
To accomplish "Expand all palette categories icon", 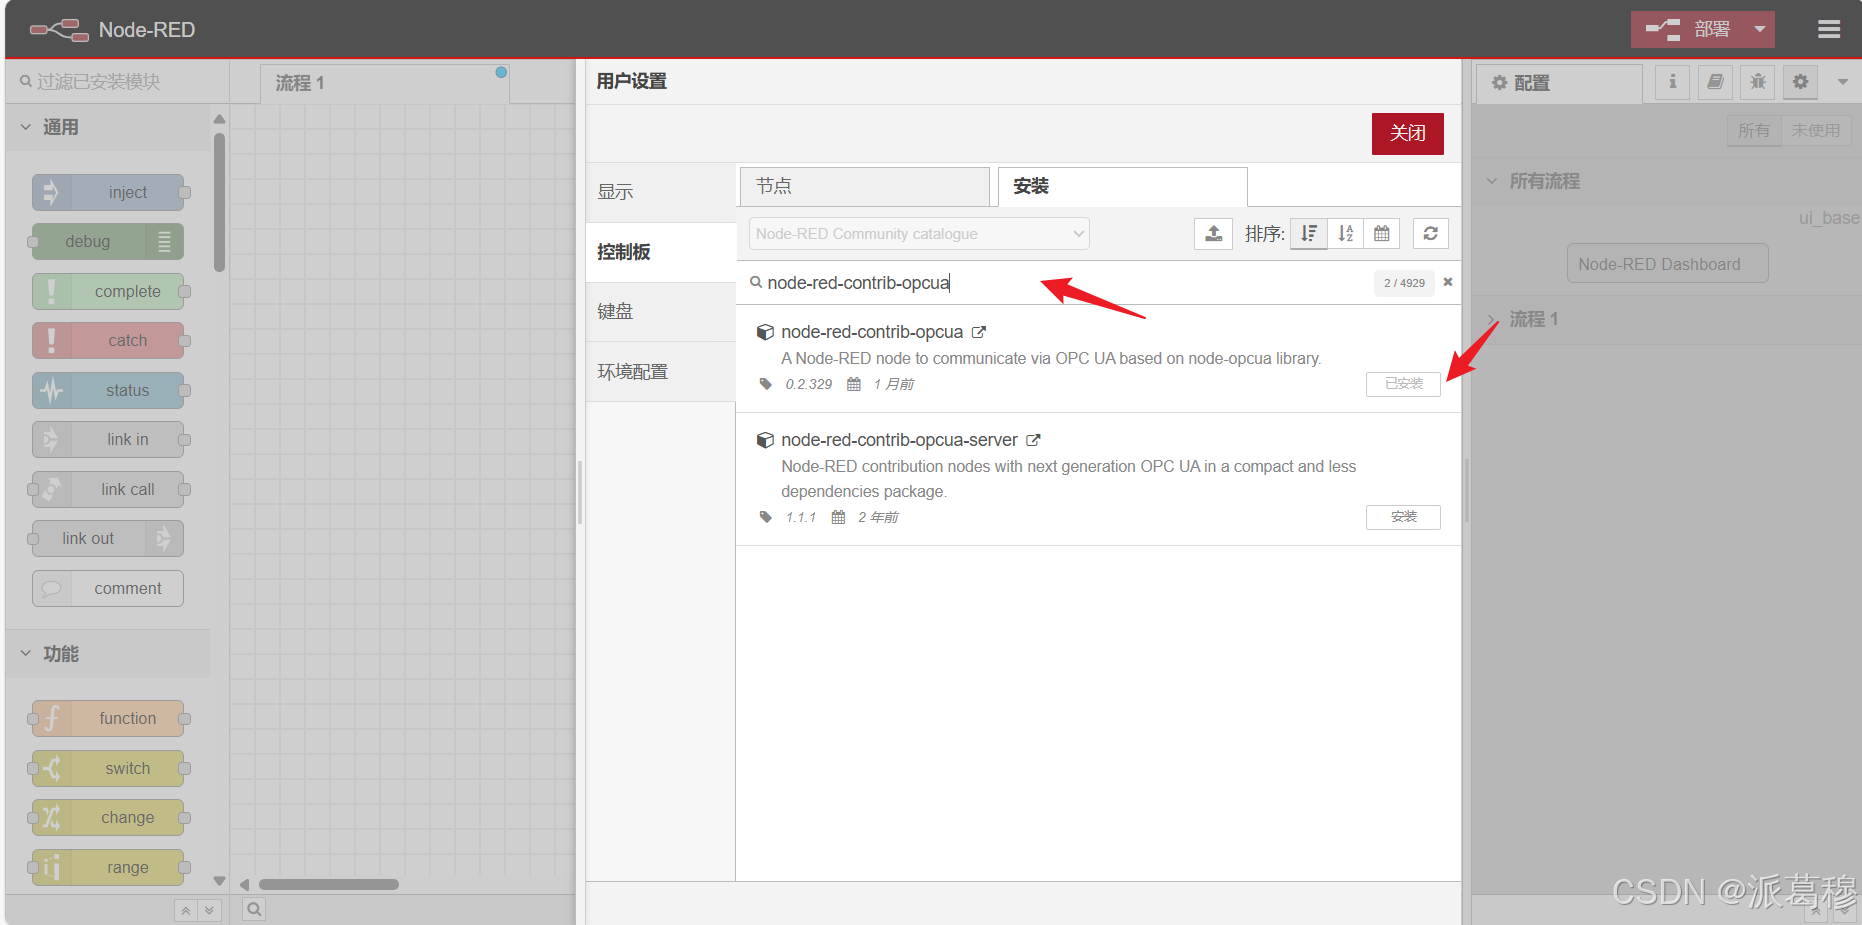I will [x=209, y=911].
